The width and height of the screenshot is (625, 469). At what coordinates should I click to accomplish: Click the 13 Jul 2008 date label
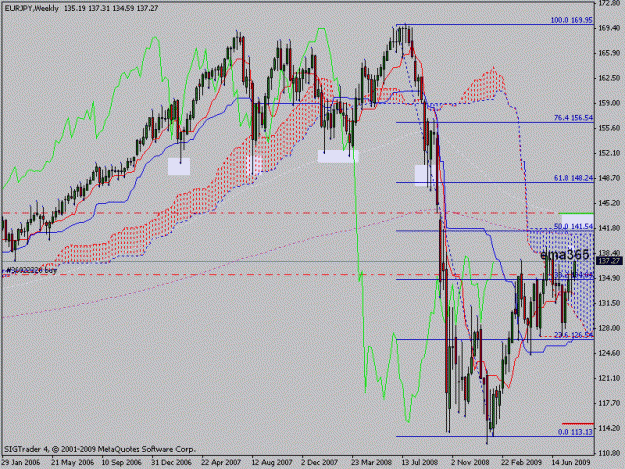tap(420, 463)
